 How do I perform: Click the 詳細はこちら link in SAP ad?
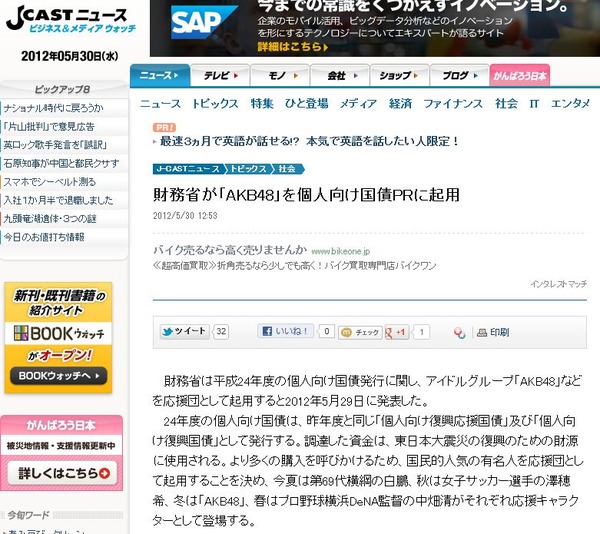293,47
